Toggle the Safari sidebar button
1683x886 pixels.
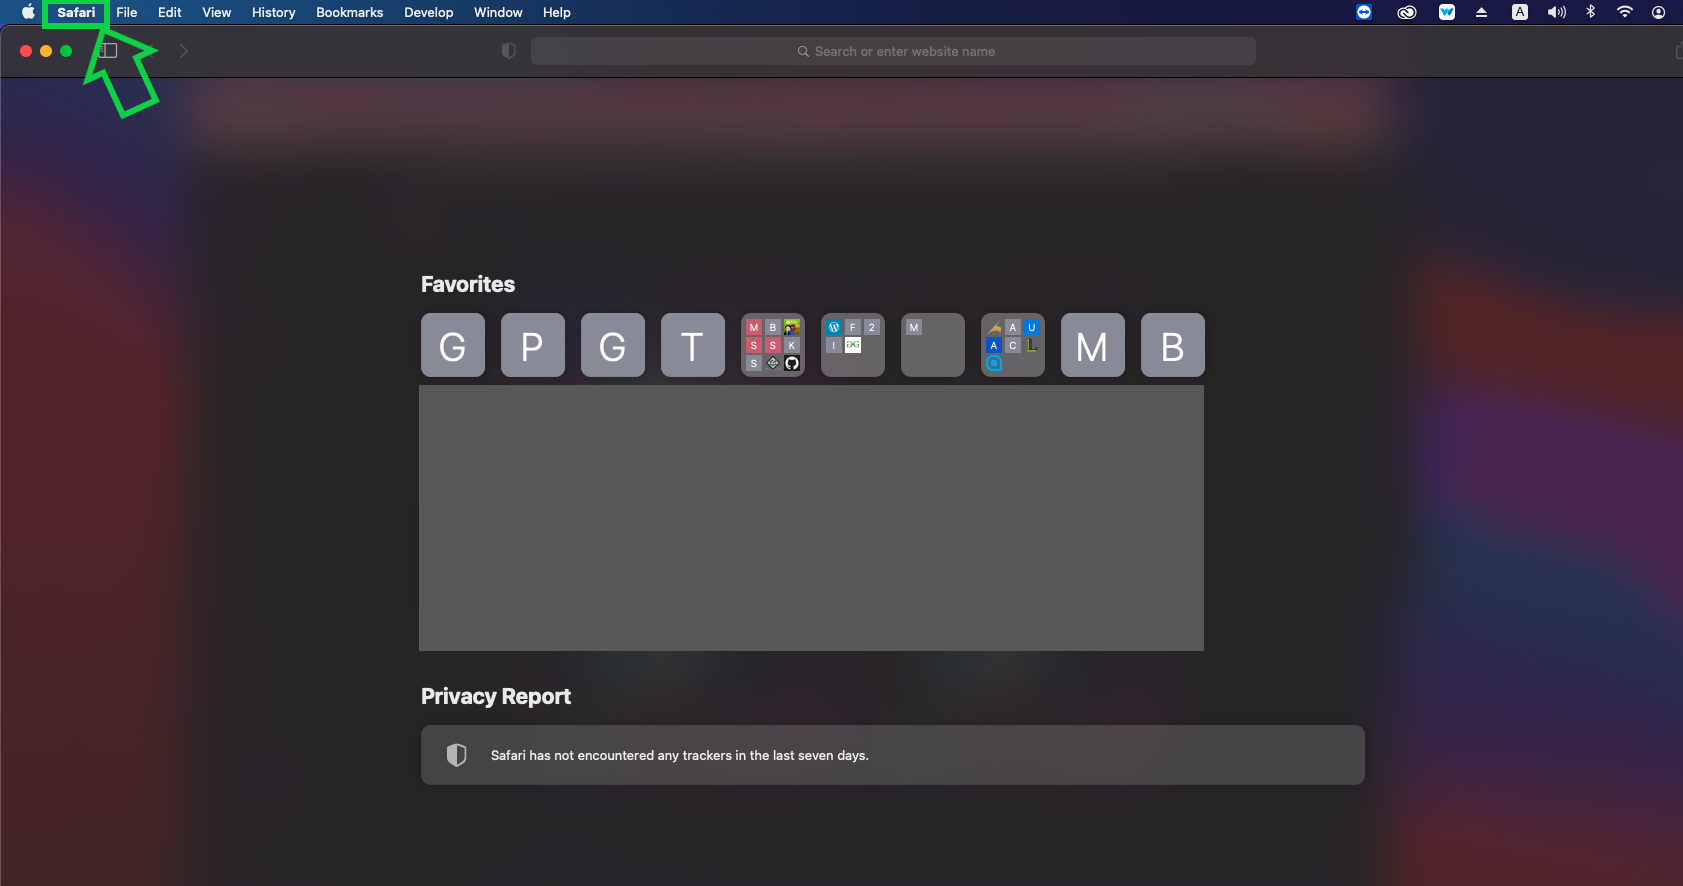pyautogui.click(x=108, y=51)
